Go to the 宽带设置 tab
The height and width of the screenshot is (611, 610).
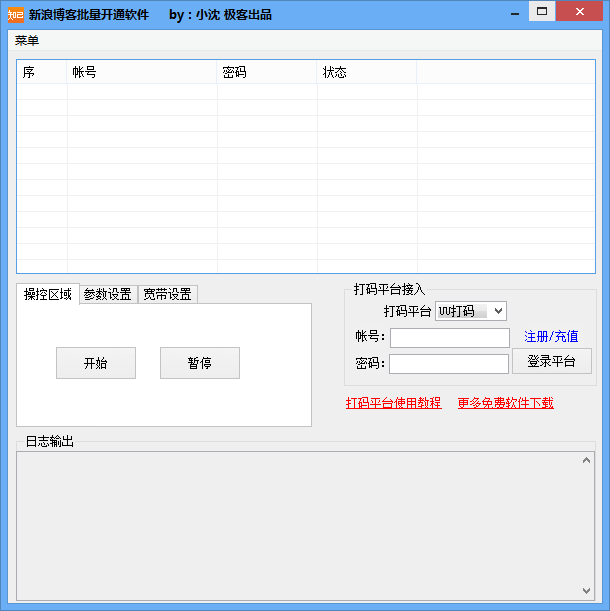(x=167, y=294)
